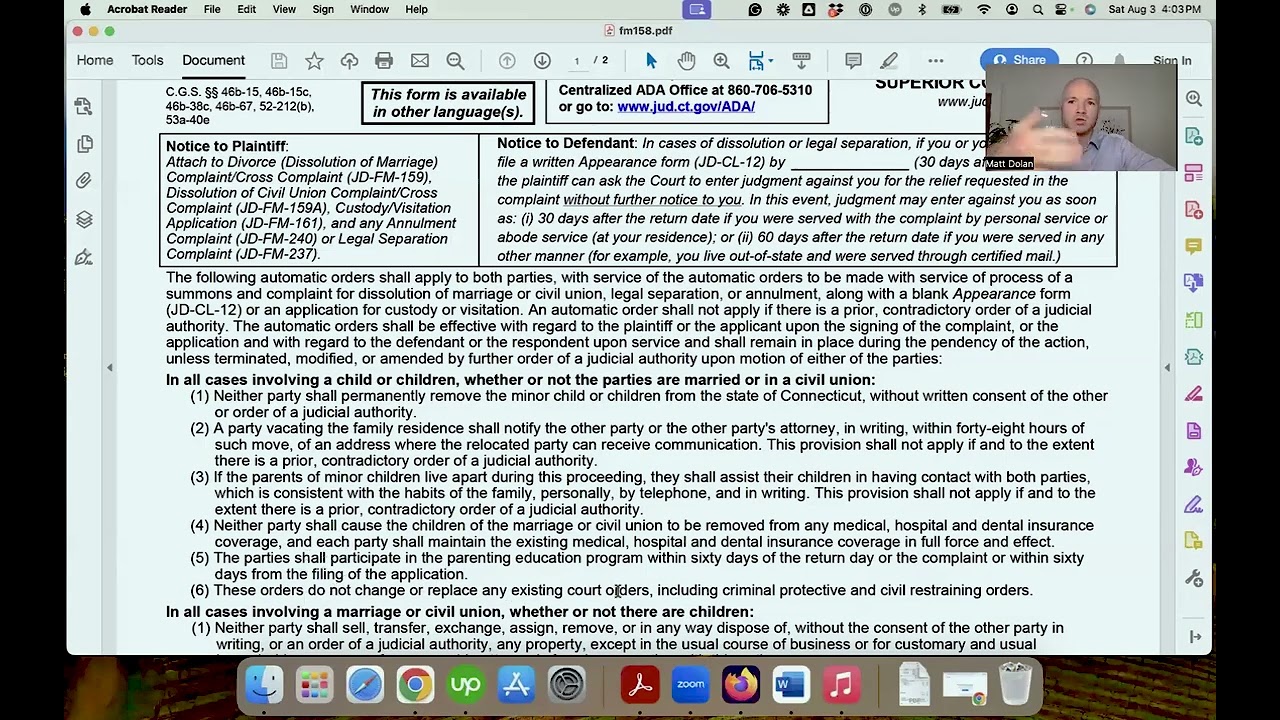Open the Redact tool in right sidebar
The height and width of the screenshot is (720, 1280).
pyautogui.click(x=1193, y=394)
